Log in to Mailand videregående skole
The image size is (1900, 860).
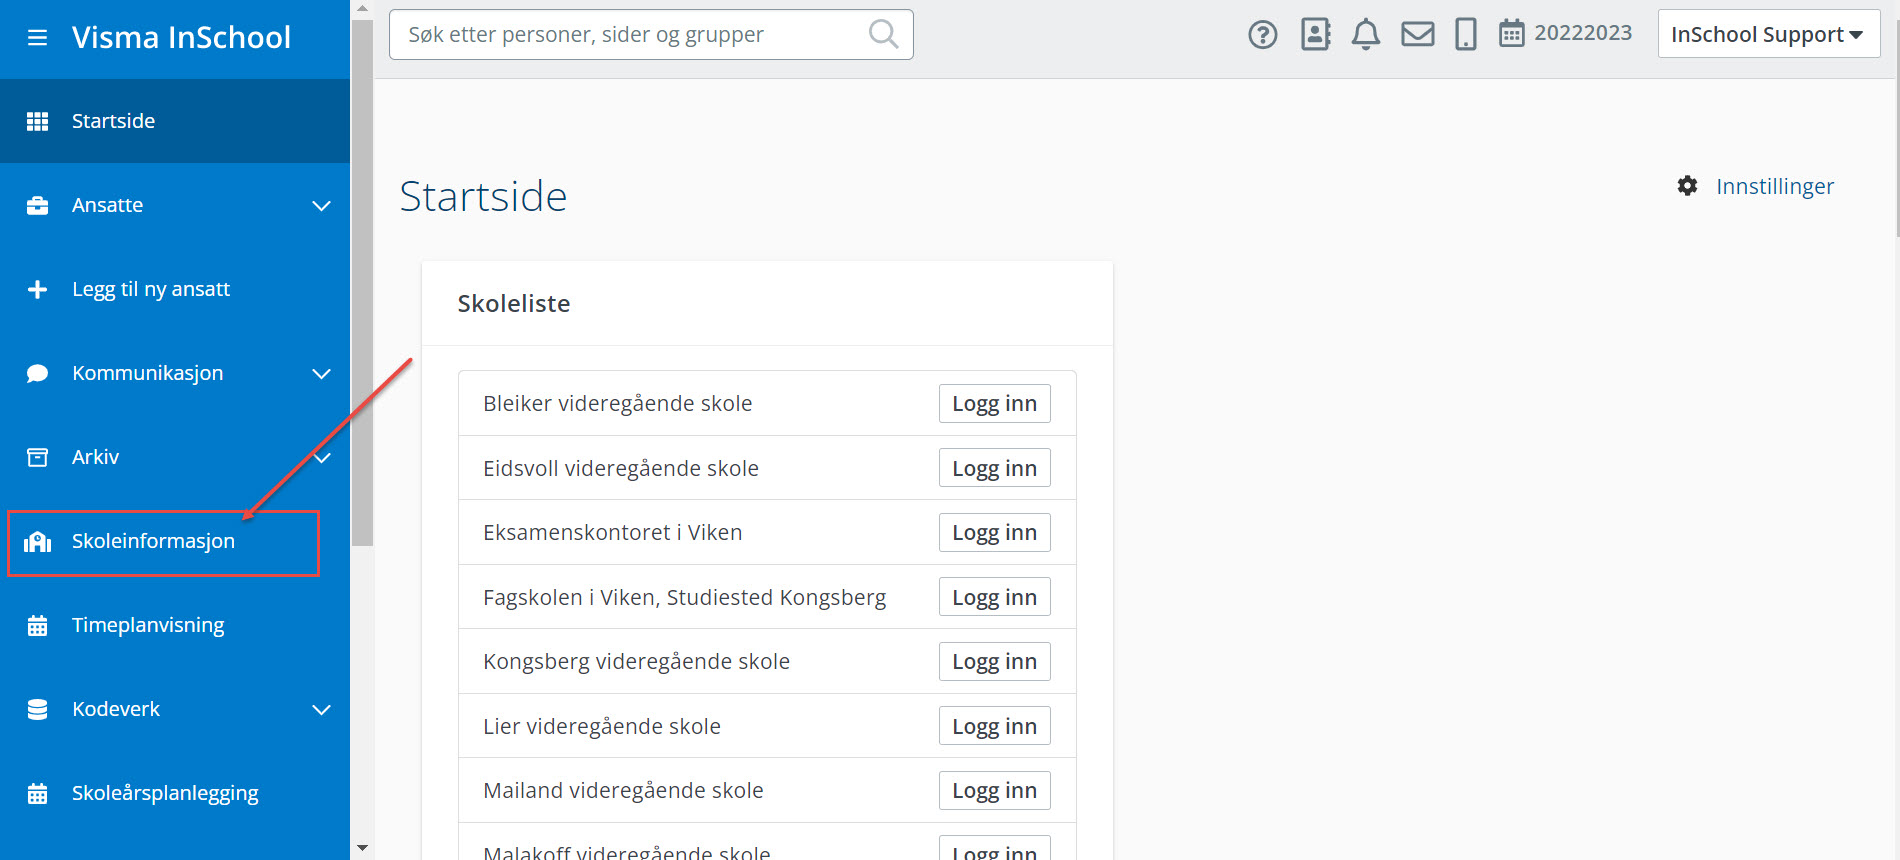pyautogui.click(x=994, y=791)
